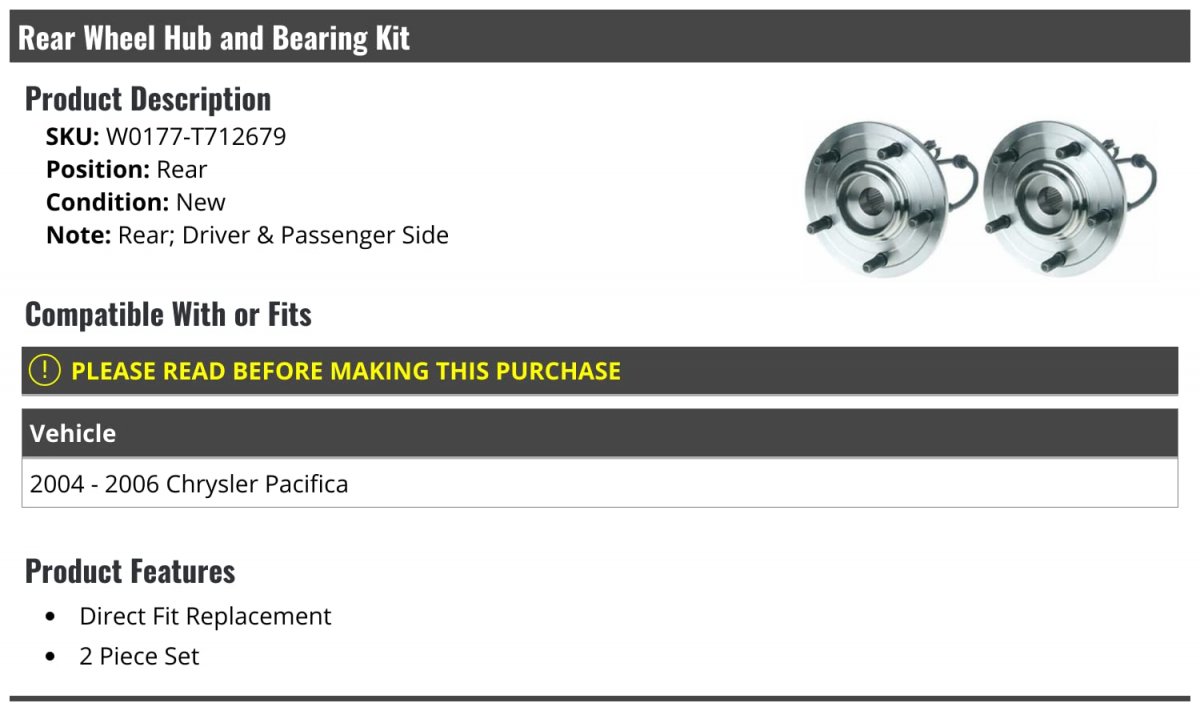Click the Vehicle column header
This screenshot has width=1200, height=711.
[600, 433]
